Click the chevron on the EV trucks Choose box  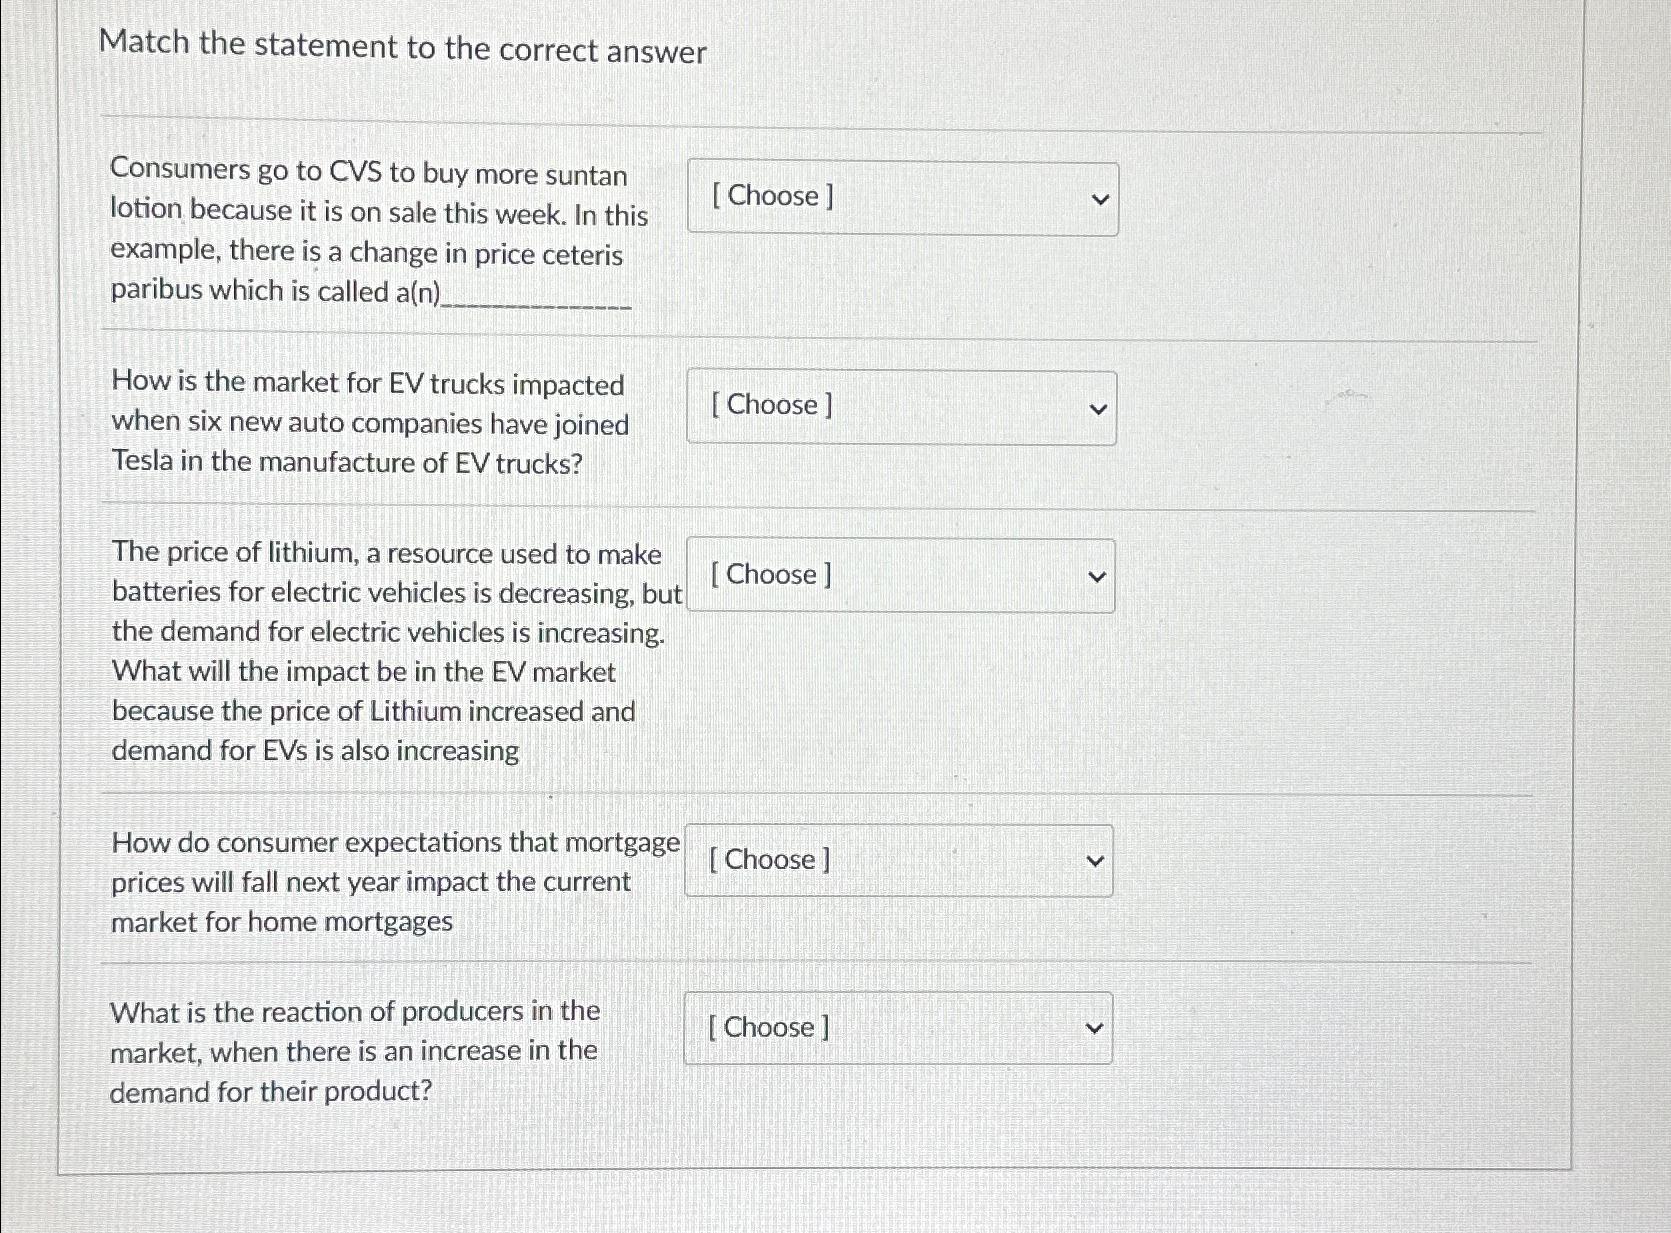[x=1098, y=408]
